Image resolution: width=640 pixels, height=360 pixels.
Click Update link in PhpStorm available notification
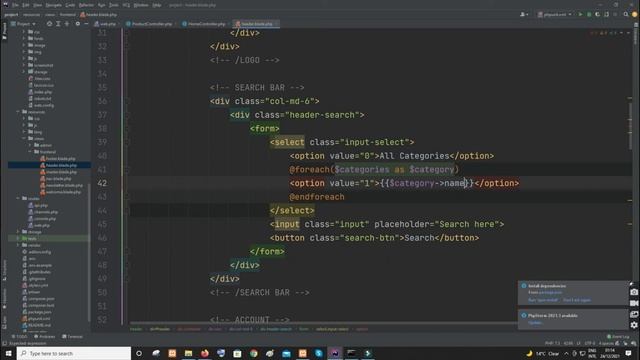pyautogui.click(x=535, y=322)
